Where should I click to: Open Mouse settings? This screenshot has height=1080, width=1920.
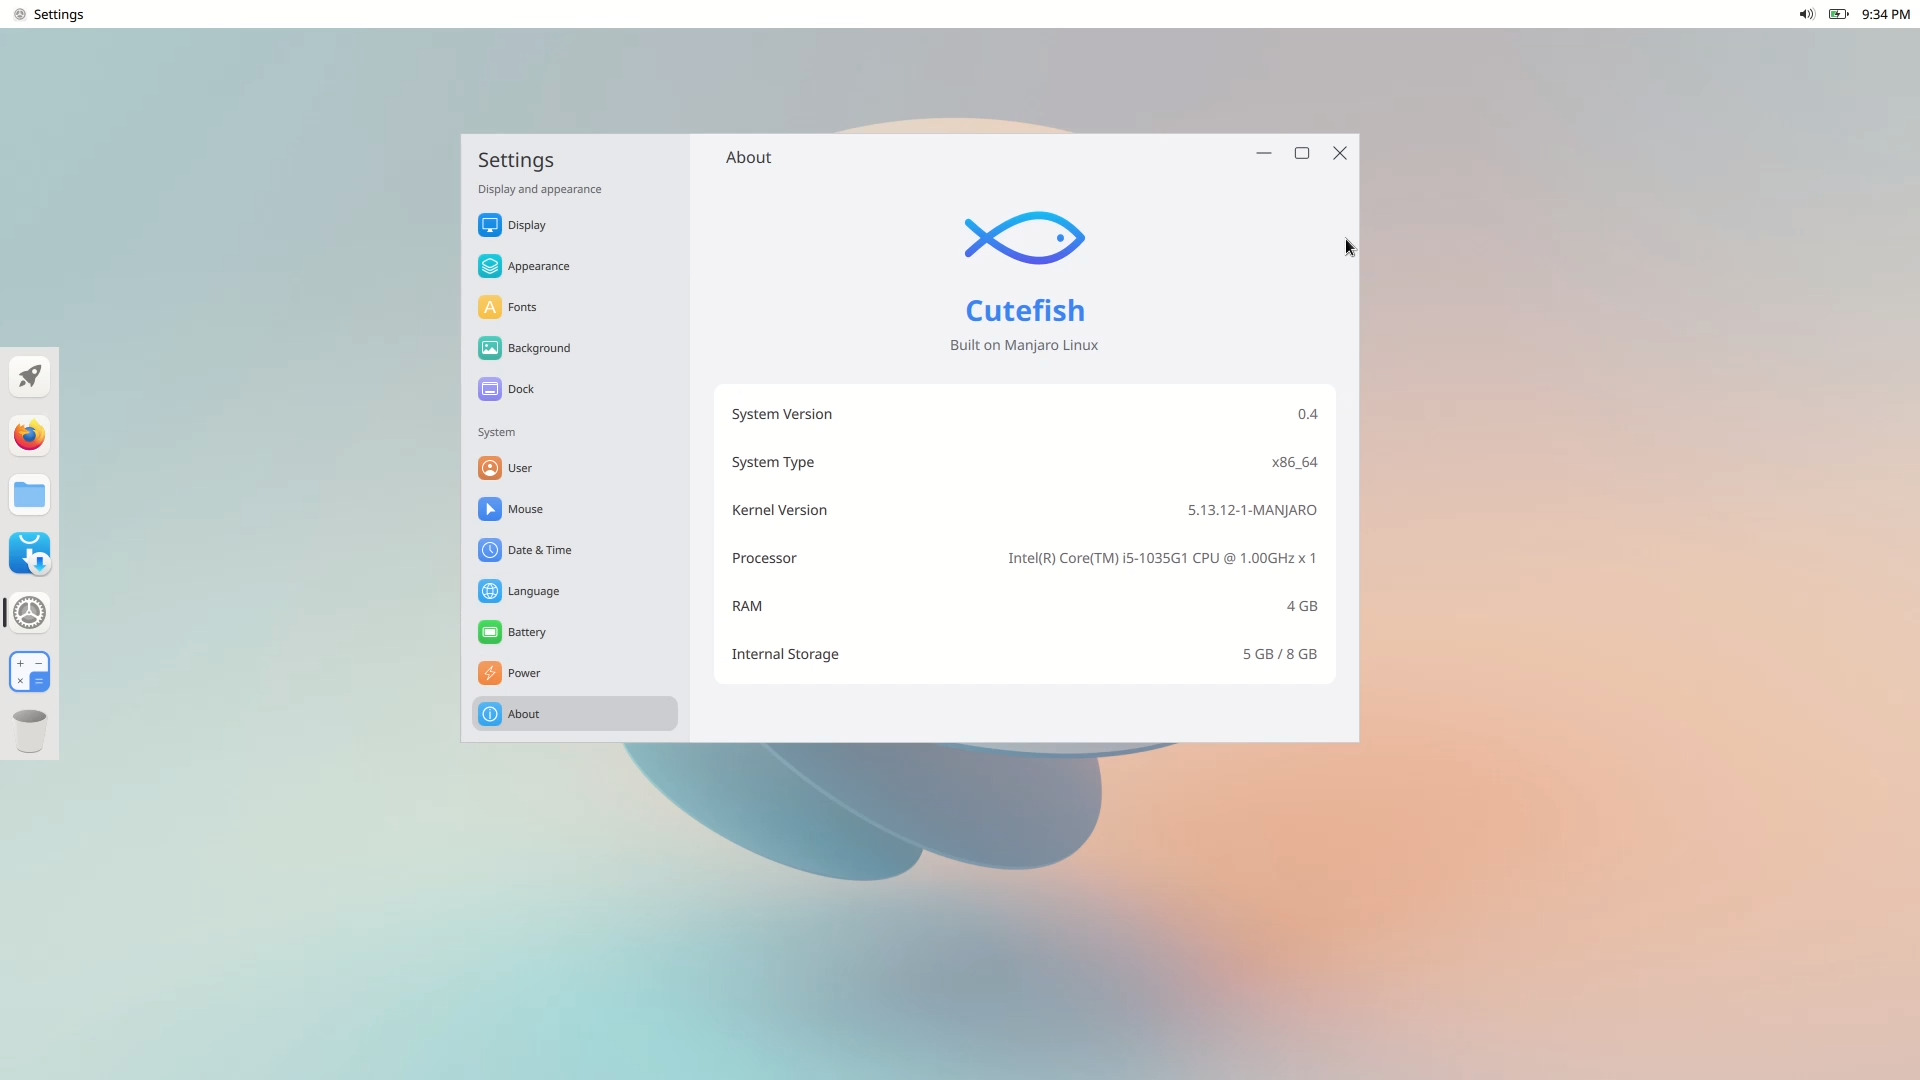523,509
